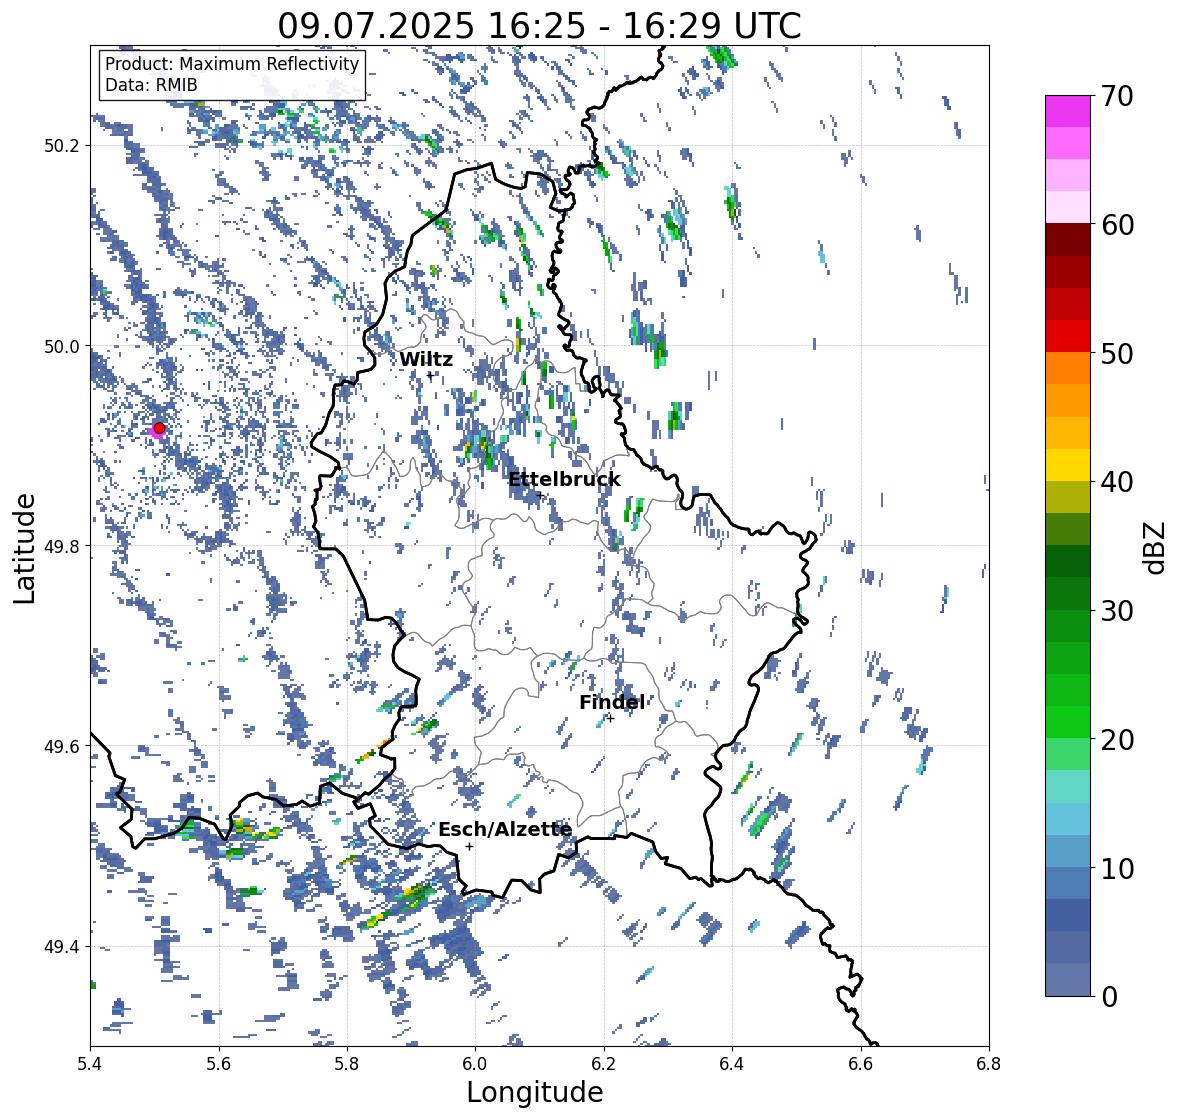Click the plus marker below Esch/Alzette label
1179x1117 pixels.
tap(469, 846)
